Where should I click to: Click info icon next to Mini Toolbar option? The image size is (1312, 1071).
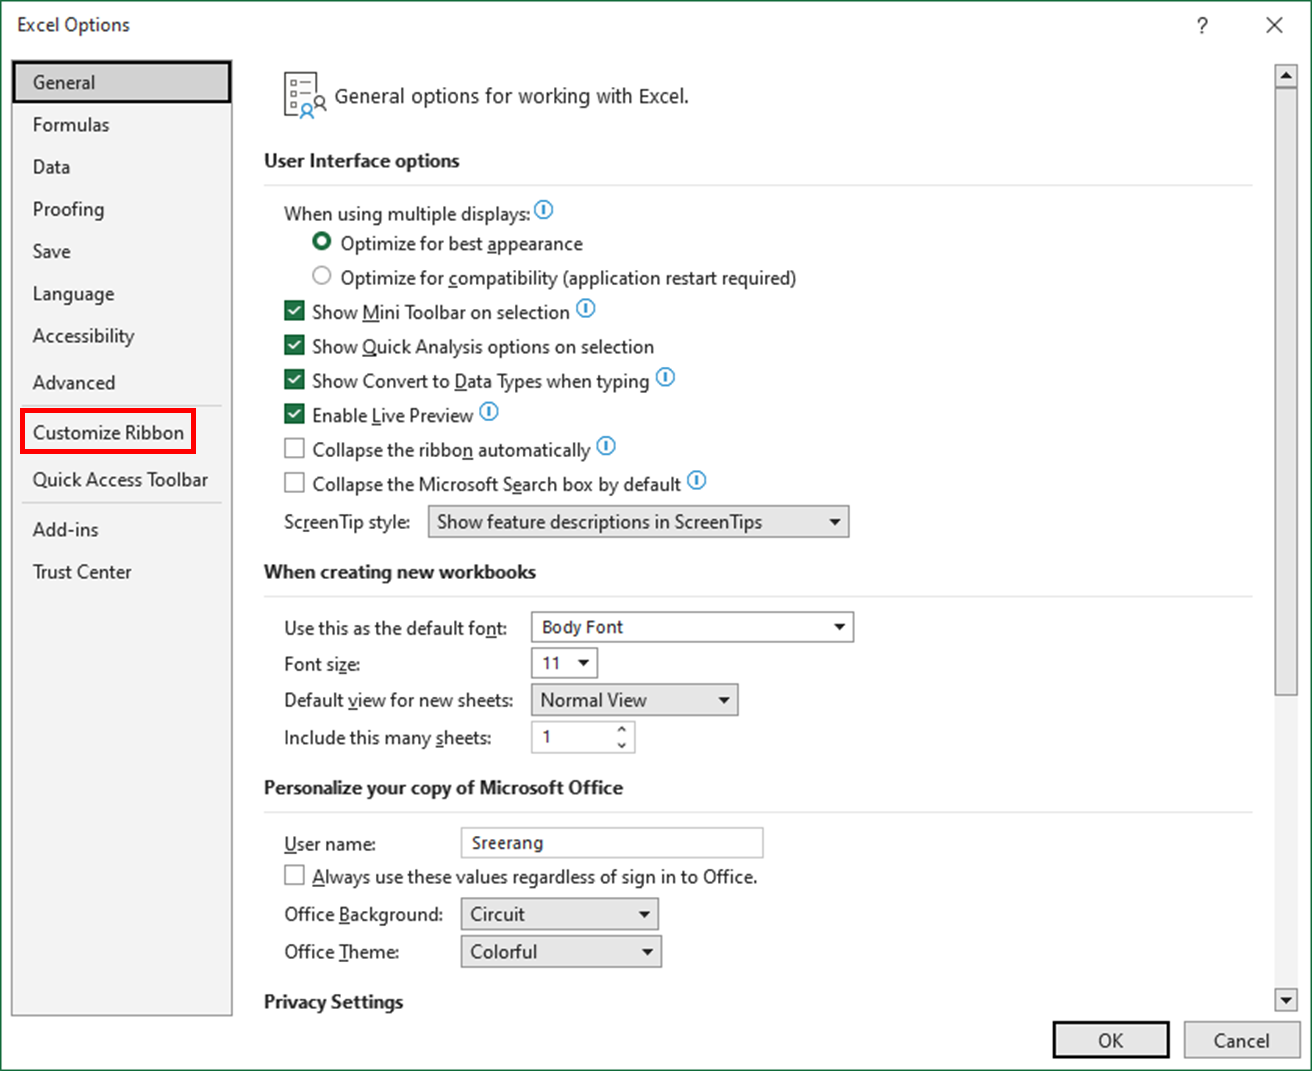[586, 309]
